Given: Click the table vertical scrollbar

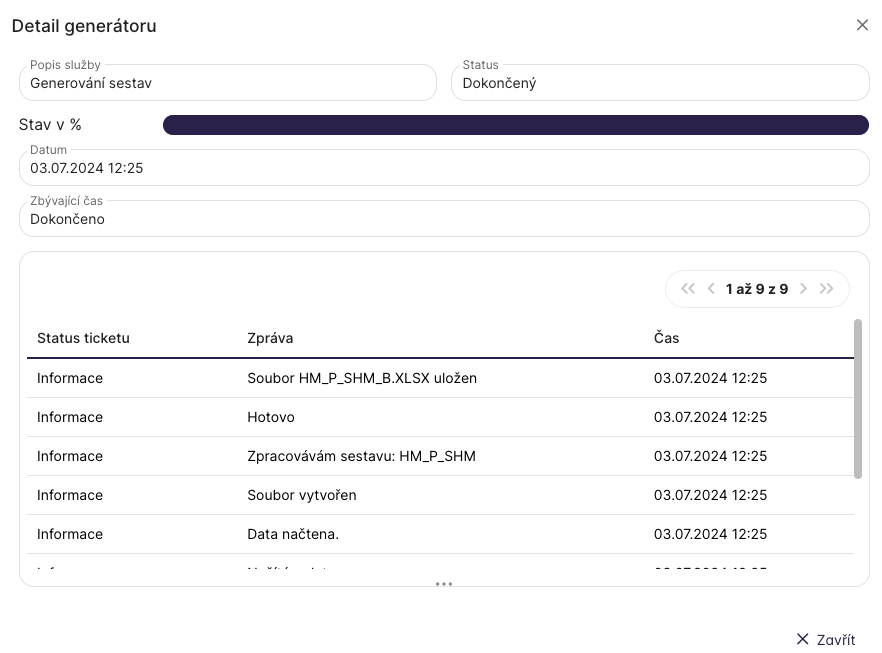Looking at the screenshot, I should (x=858, y=400).
